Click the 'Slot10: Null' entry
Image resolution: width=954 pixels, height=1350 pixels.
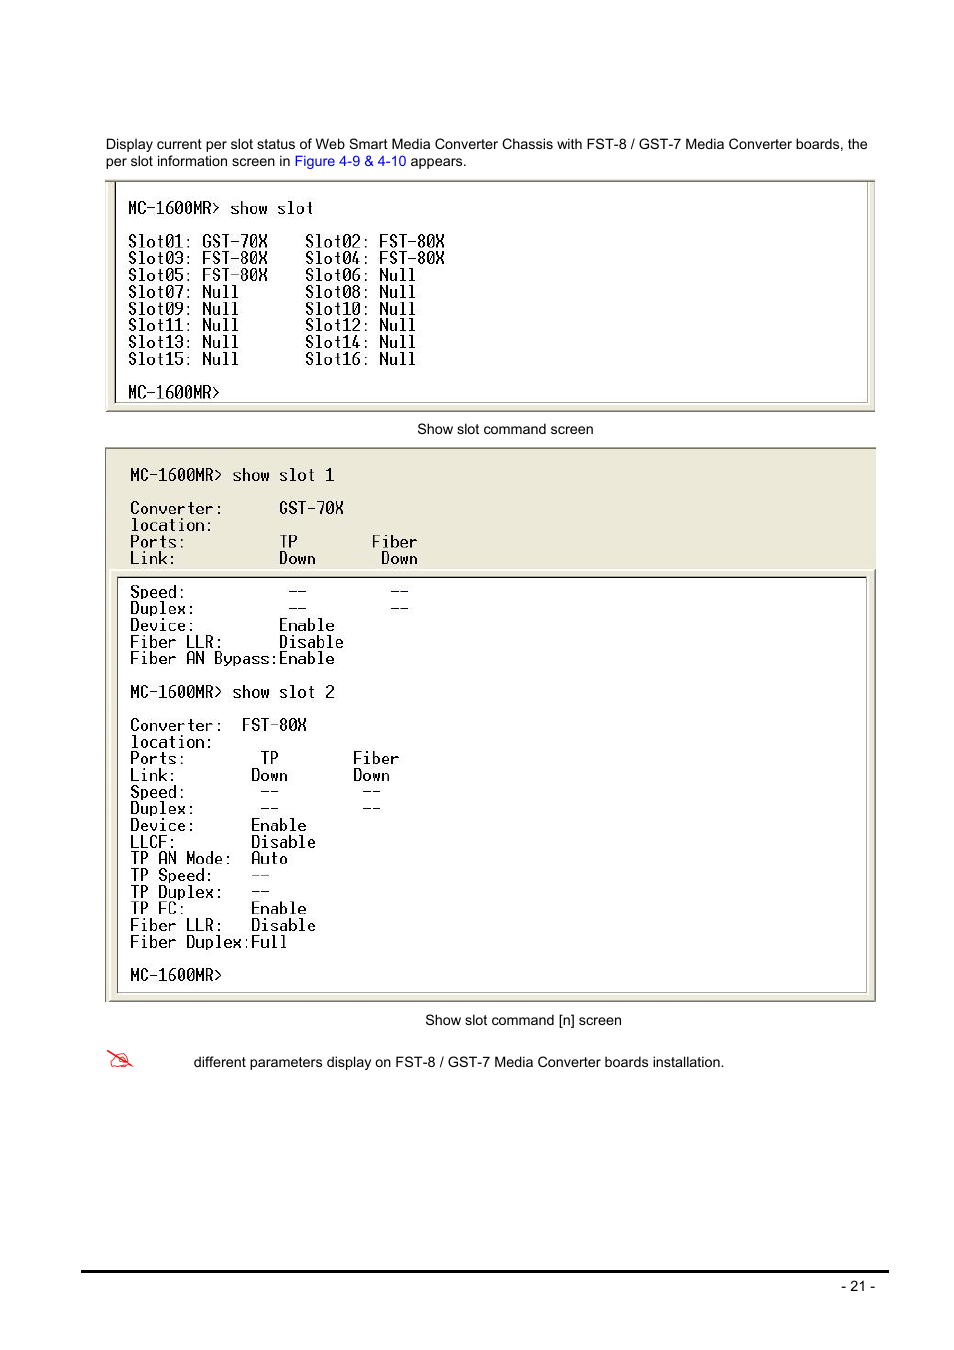pos(360,309)
